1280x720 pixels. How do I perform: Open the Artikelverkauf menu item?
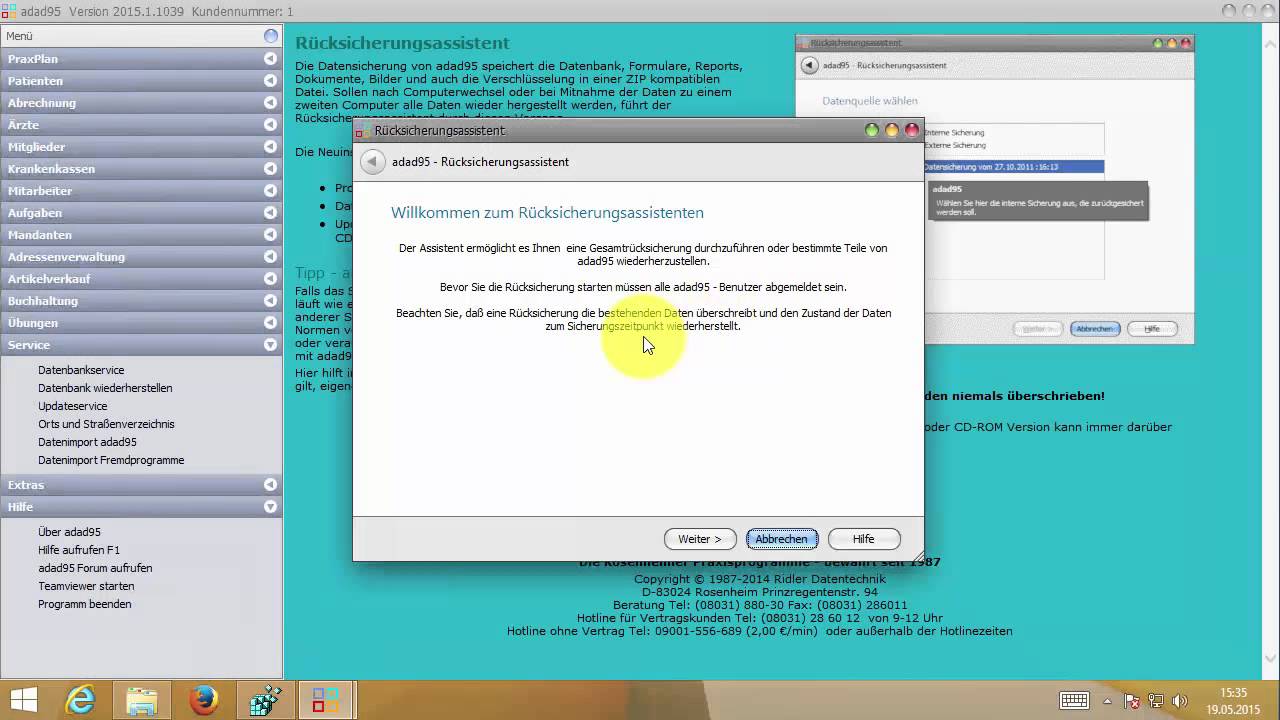[141, 279]
